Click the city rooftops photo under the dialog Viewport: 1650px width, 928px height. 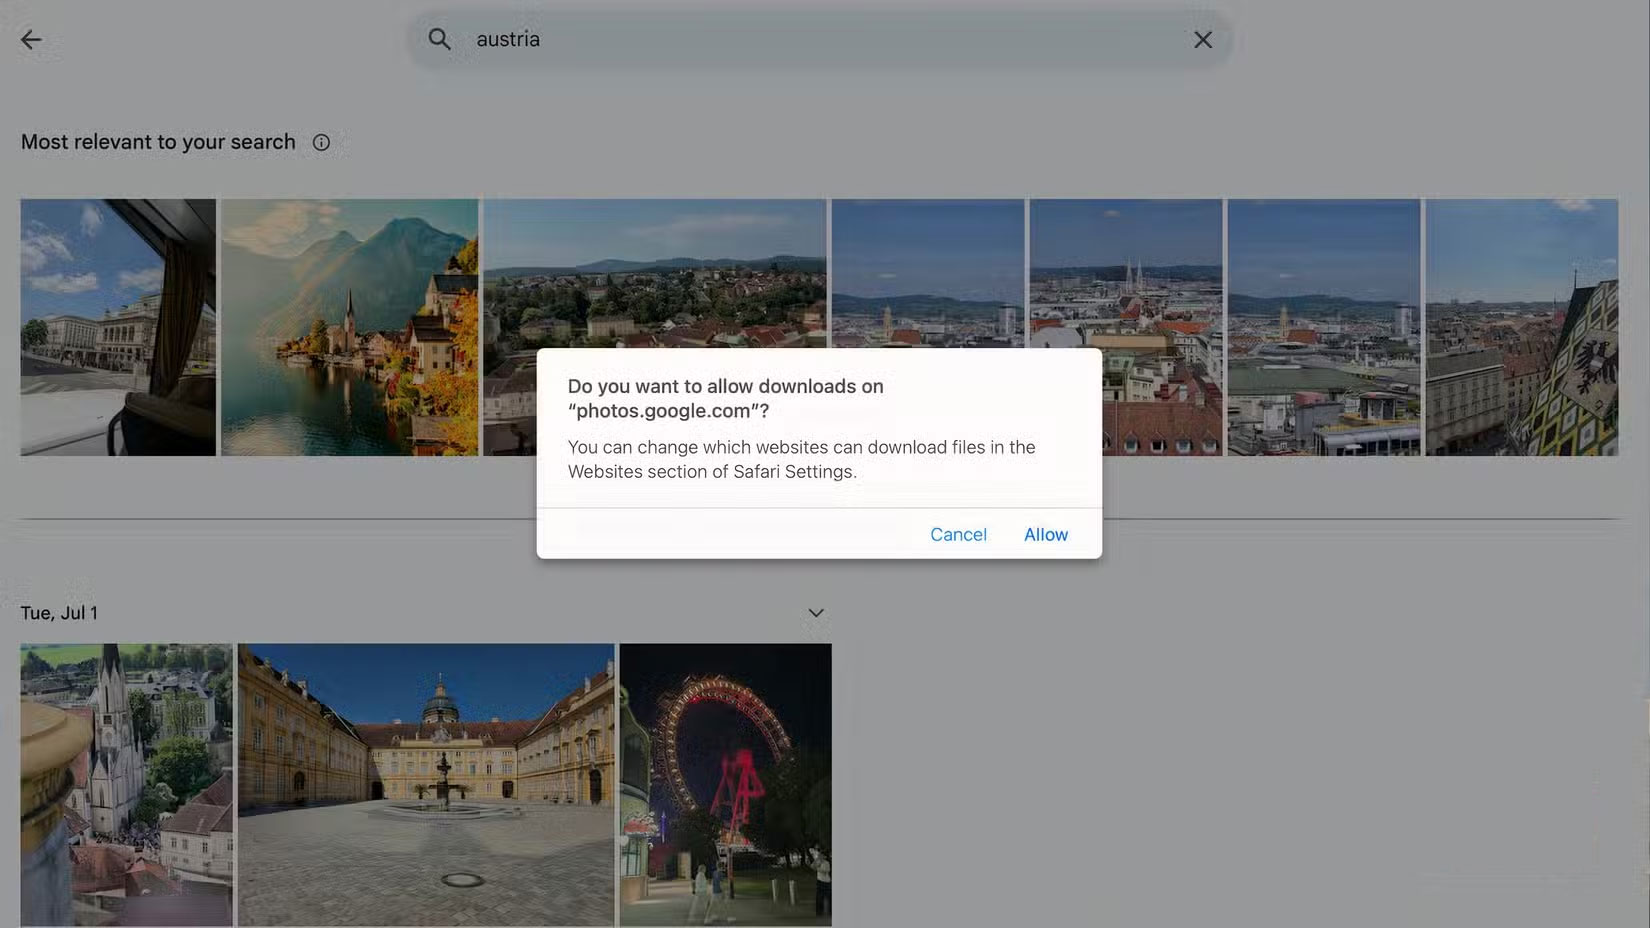pos(928,270)
